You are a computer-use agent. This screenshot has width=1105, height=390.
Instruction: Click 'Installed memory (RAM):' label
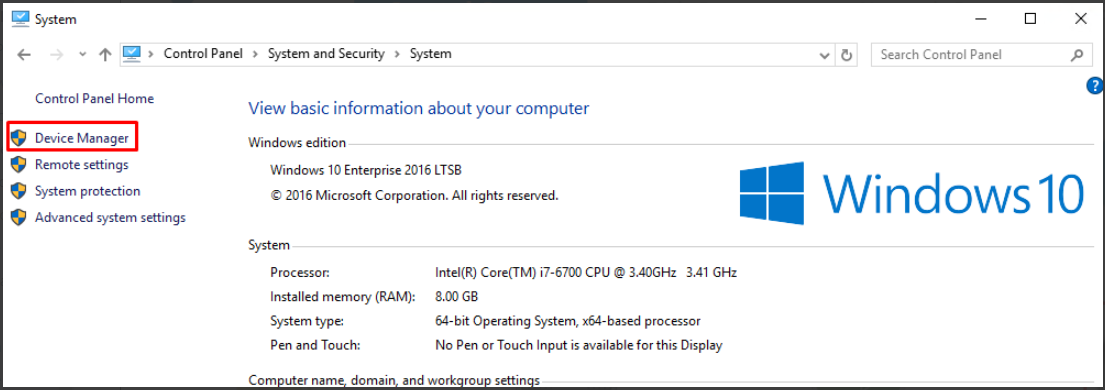click(342, 296)
